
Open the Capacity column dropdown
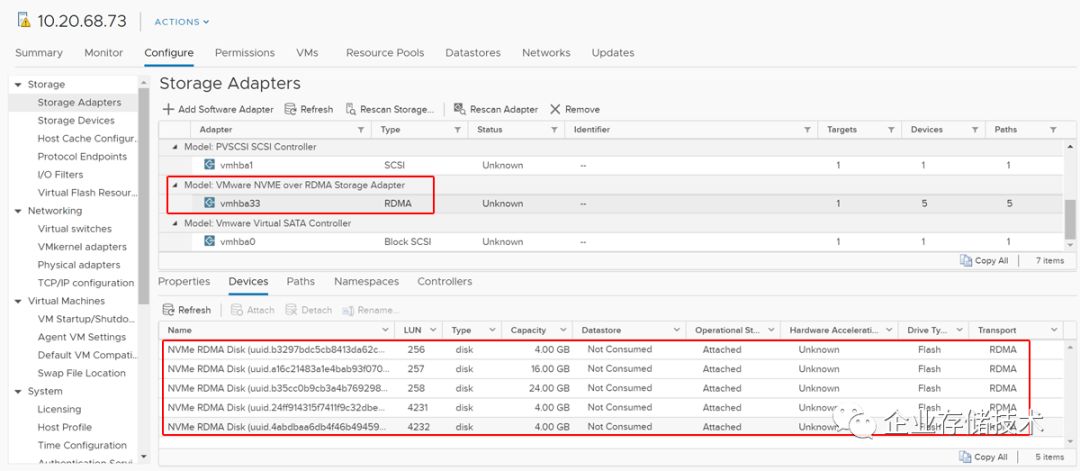[x=563, y=331]
